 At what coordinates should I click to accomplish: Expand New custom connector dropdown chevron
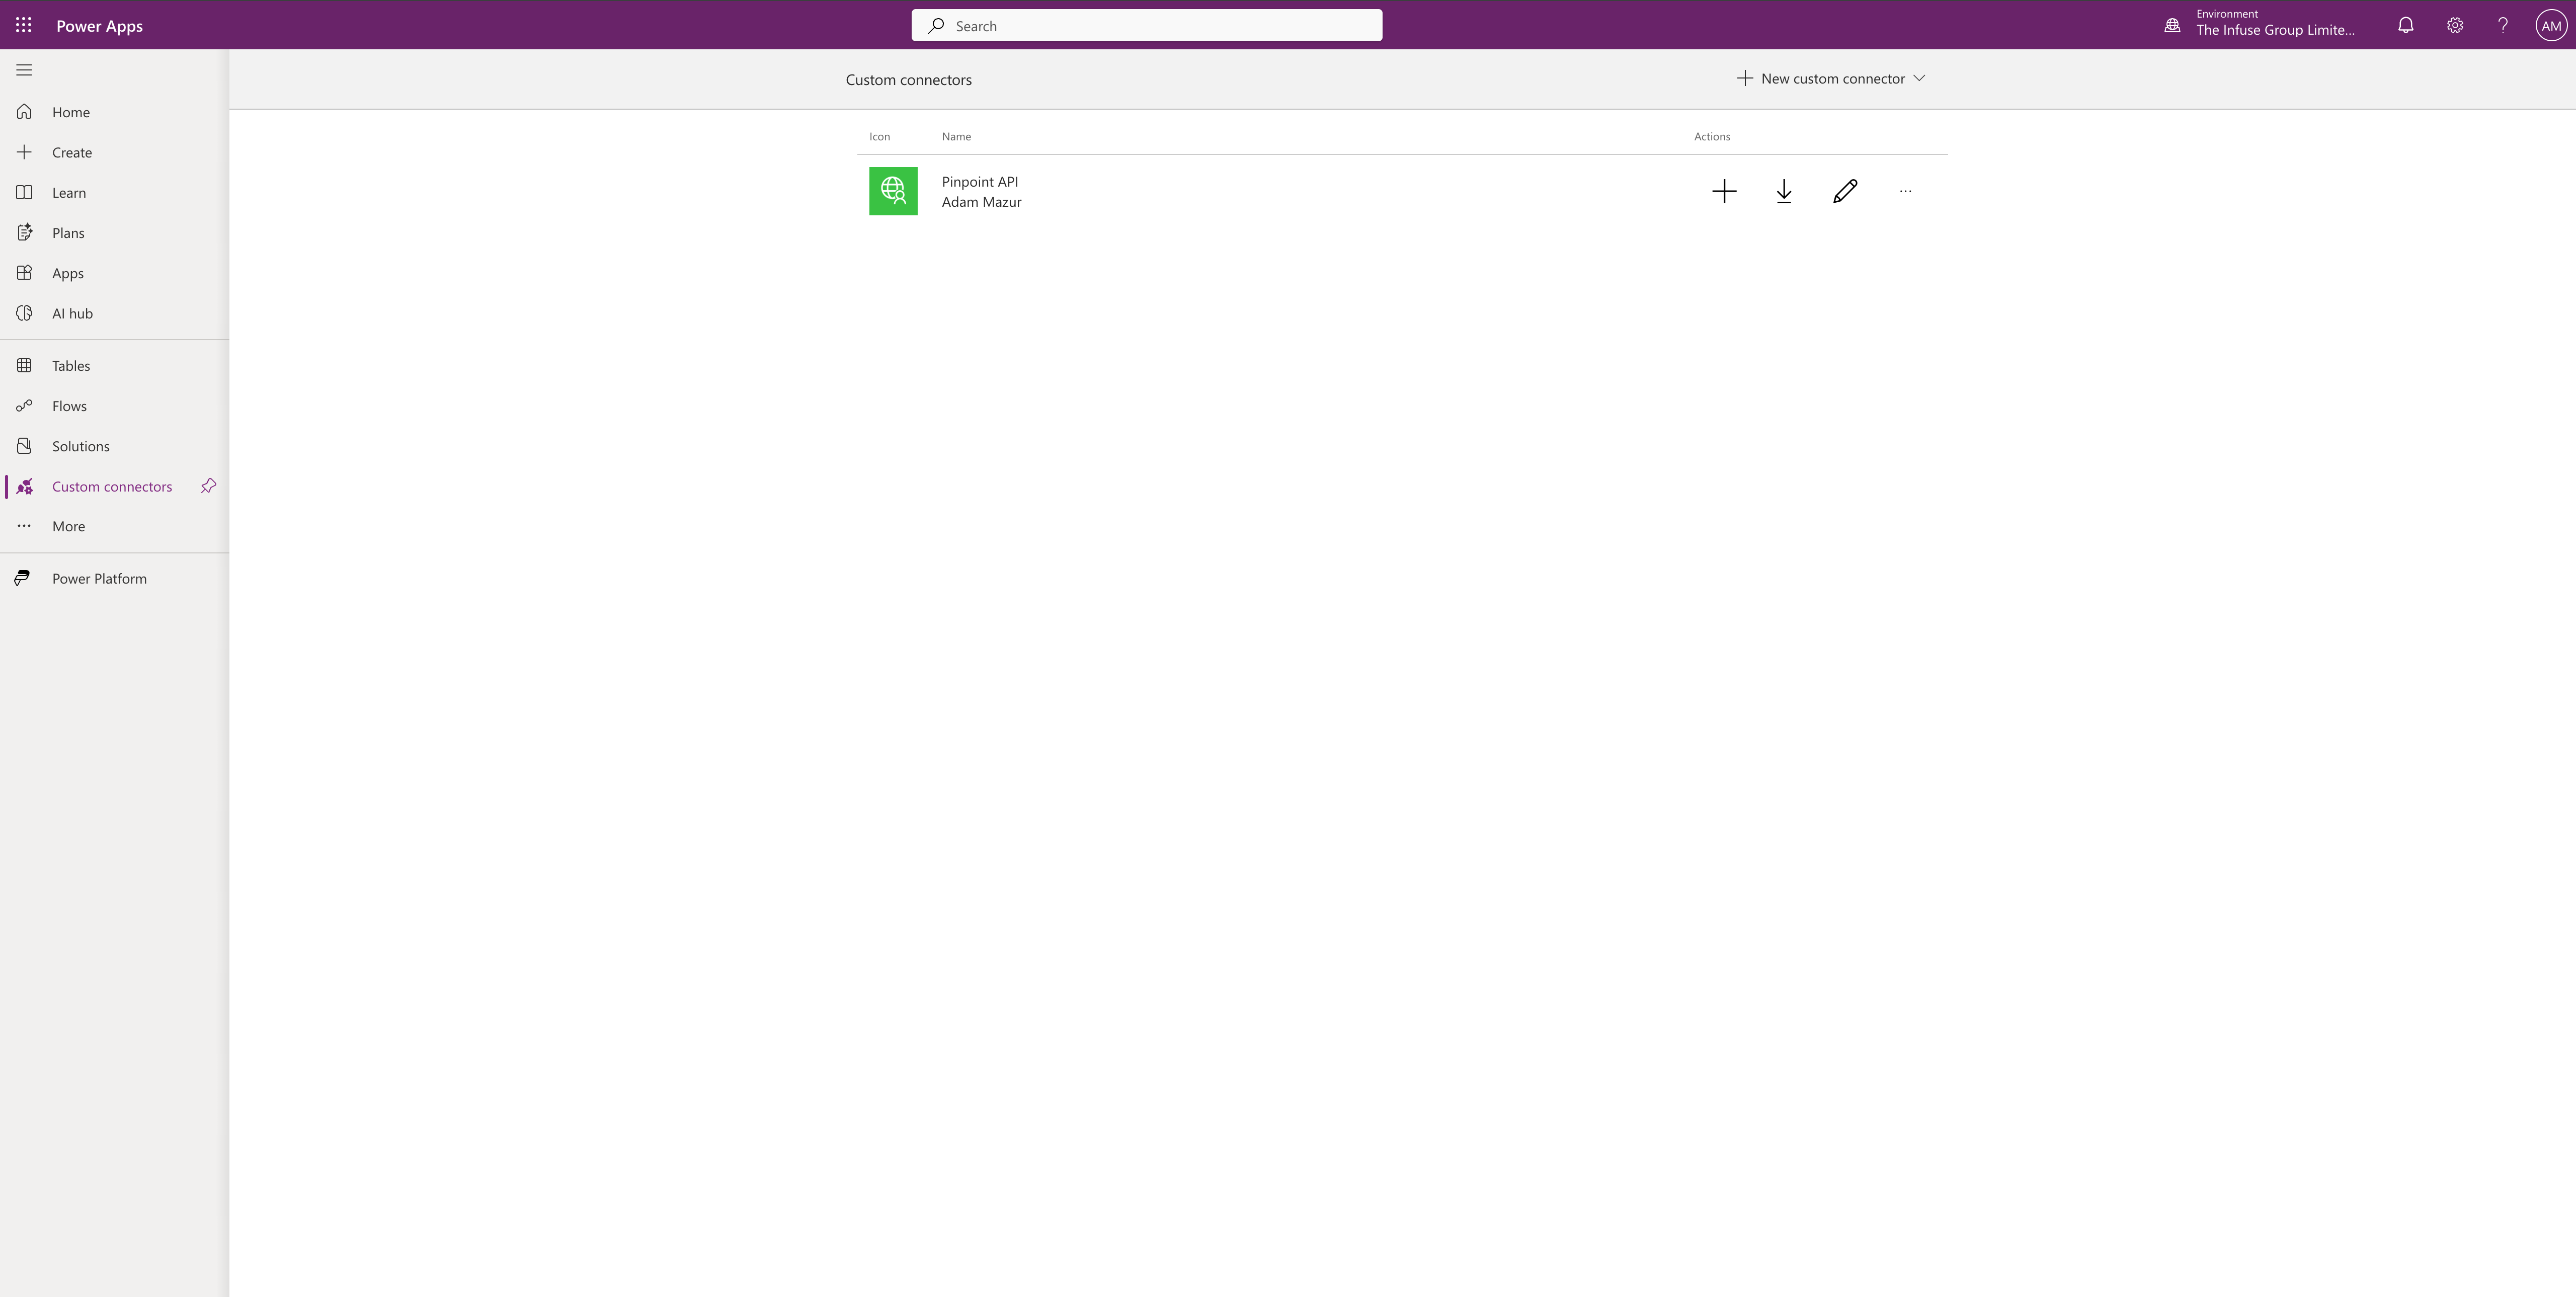(1919, 78)
